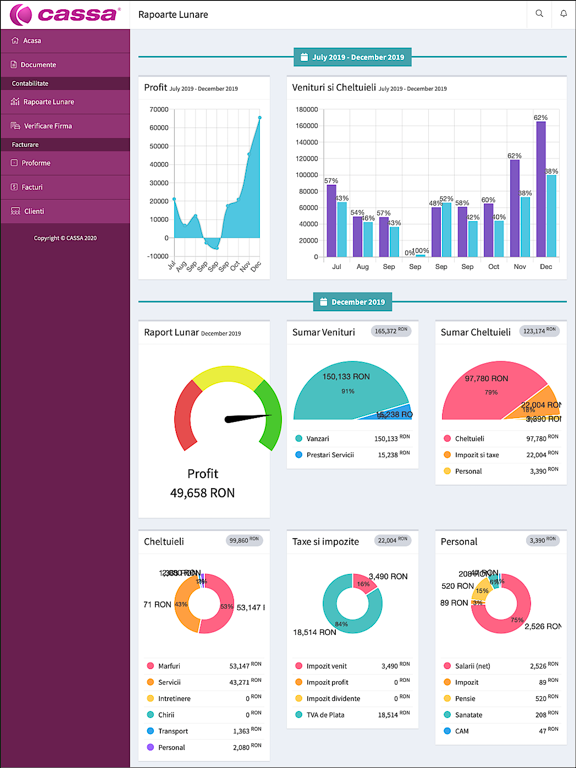Click 'Intretinere' legend row text
The image size is (576, 768).
pos(174,698)
